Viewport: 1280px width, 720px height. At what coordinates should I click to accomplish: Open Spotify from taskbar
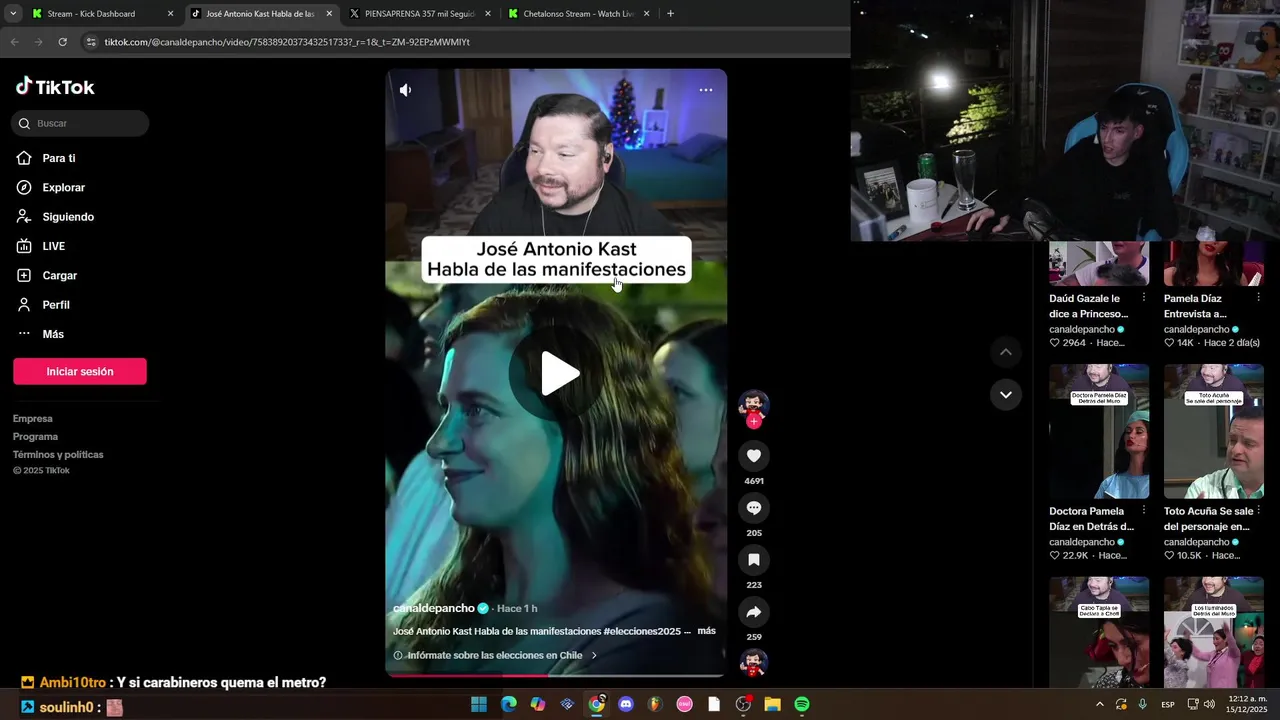pyautogui.click(x=802, y=704)
